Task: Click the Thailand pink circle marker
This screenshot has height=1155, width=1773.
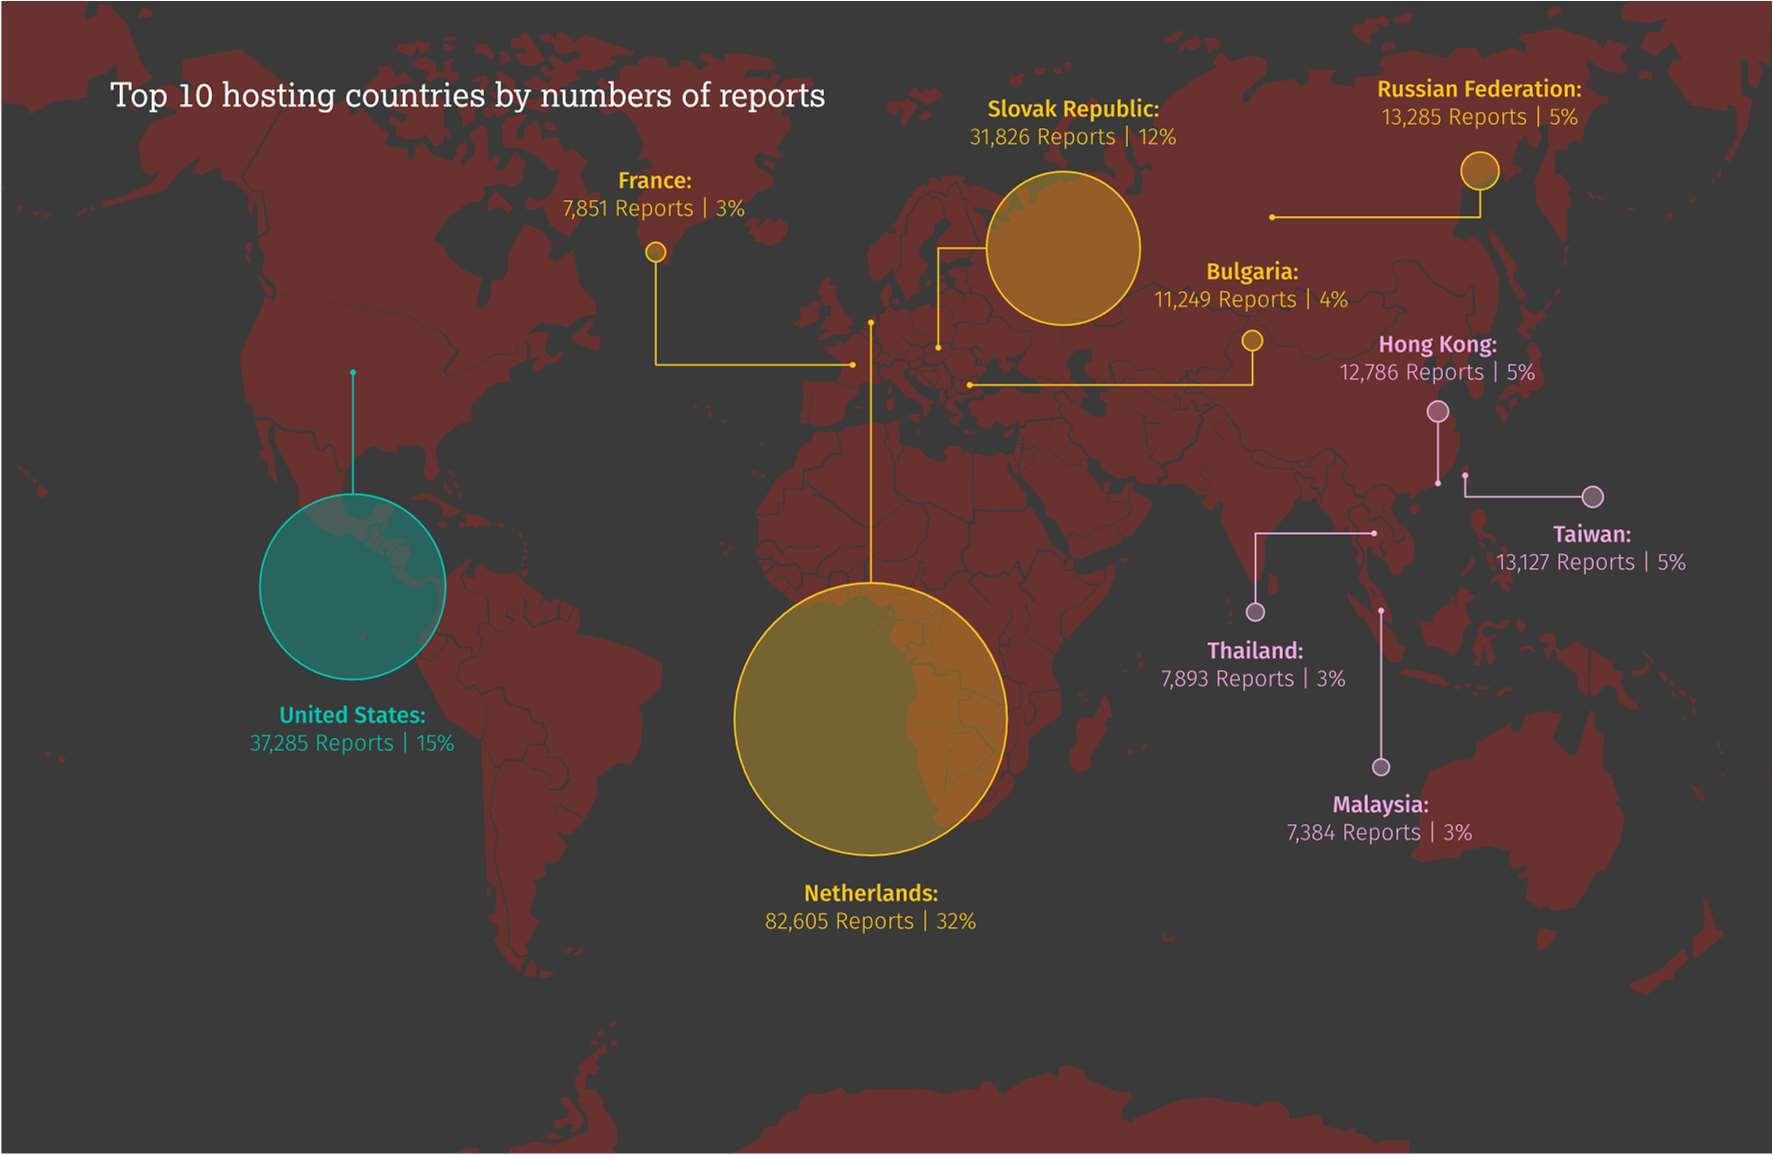Action: click(x=1256, y=612)
